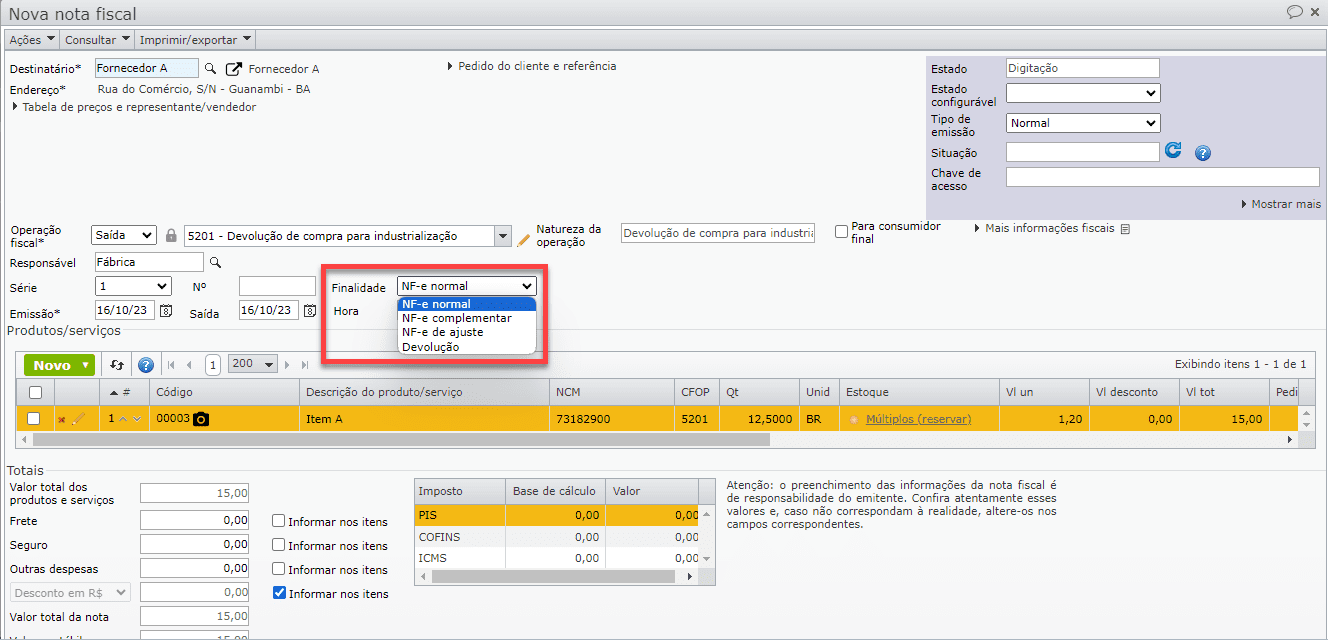Enable Informar nos itens for Outras despesas
1328x640 pixels.
279,569
